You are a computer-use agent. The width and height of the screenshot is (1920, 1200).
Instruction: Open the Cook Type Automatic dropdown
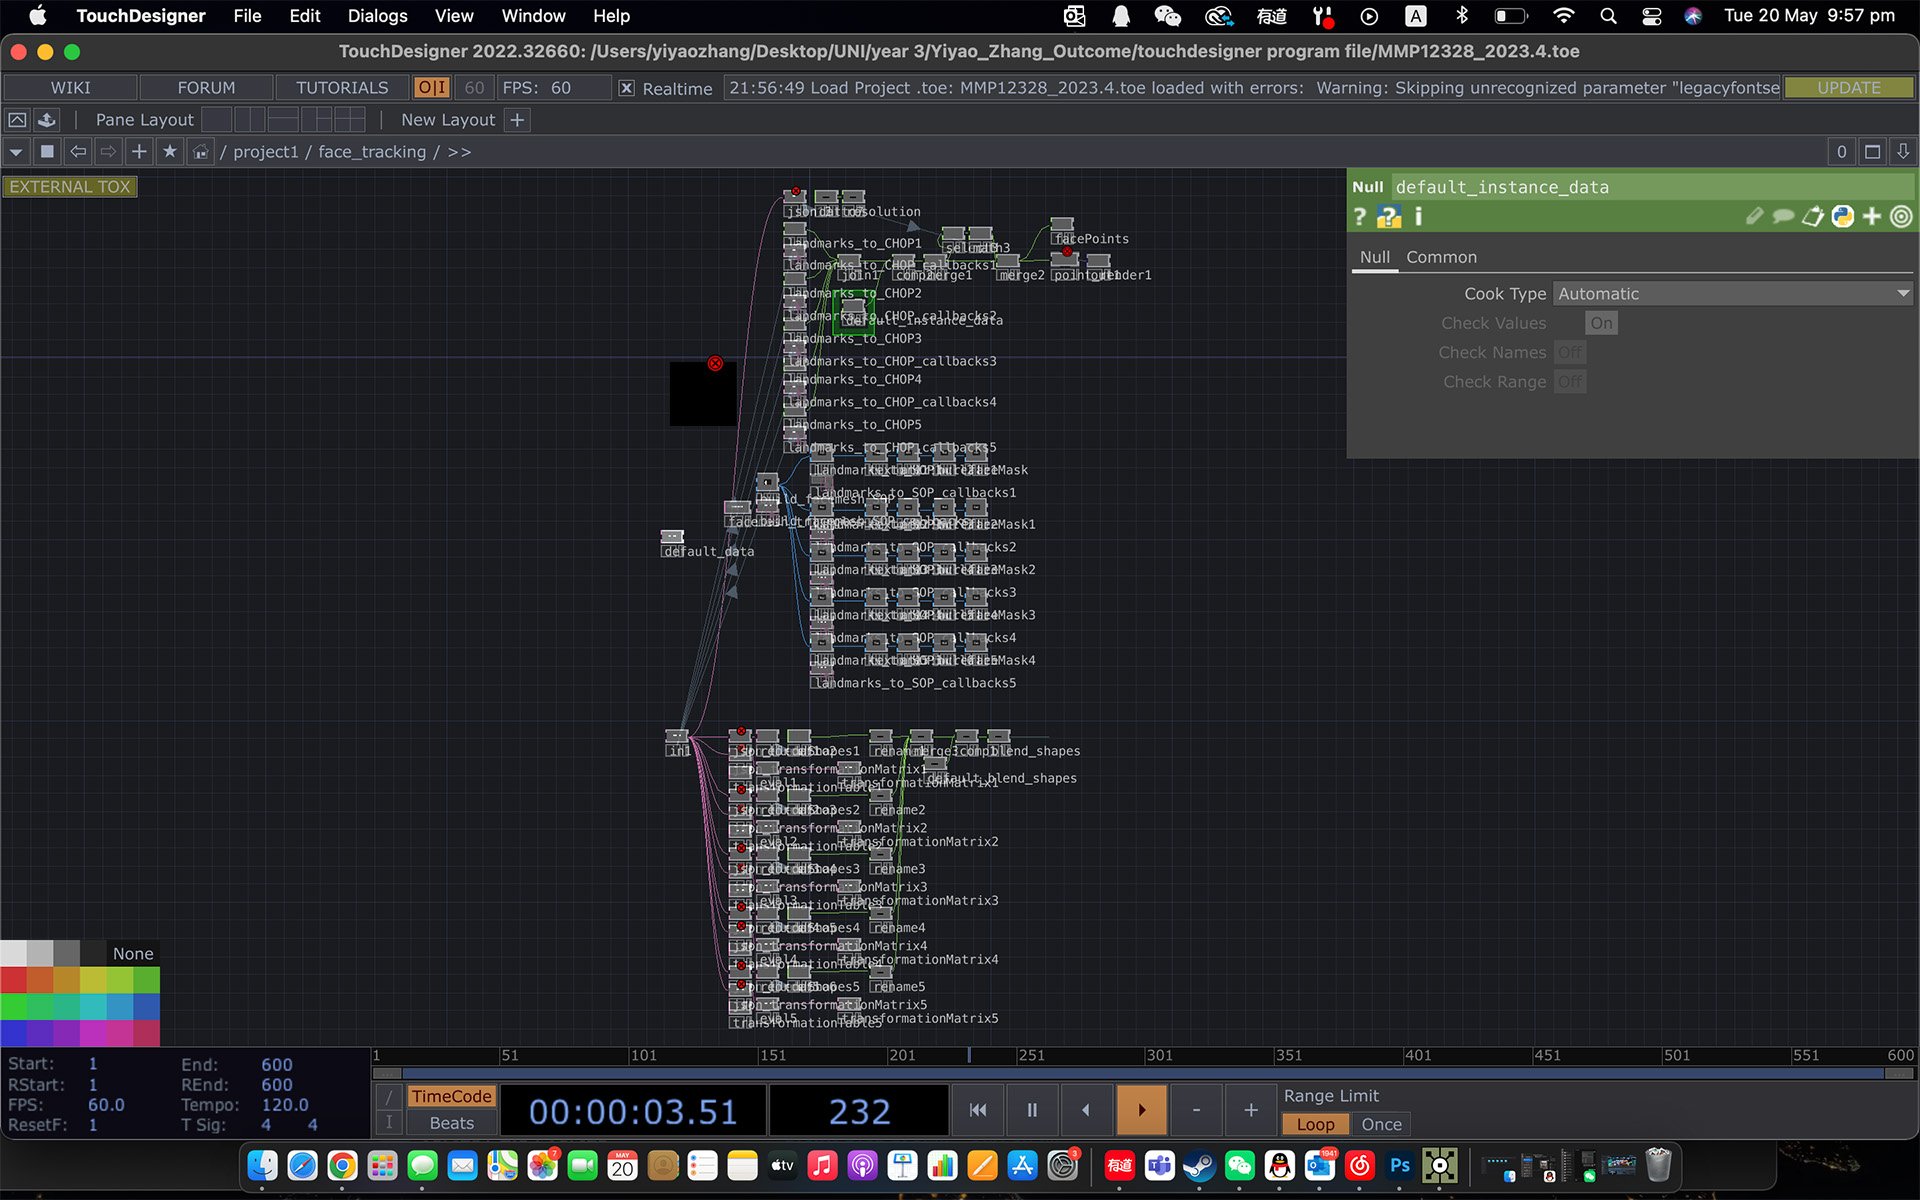tap(1733, 294)
